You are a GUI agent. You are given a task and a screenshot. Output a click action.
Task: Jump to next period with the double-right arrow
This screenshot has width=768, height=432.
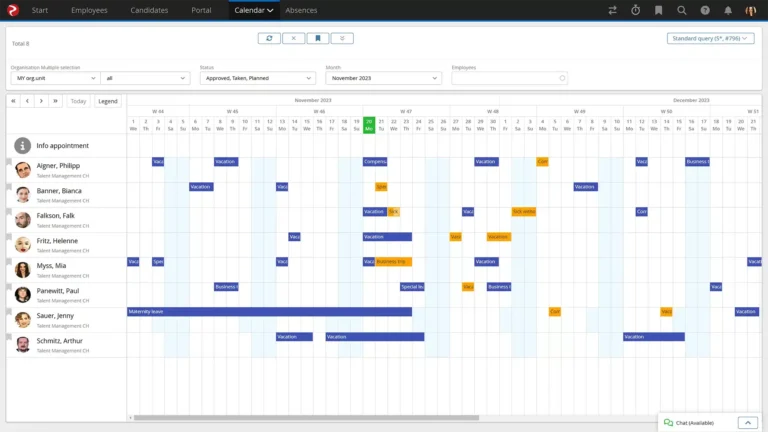(56, 101)
